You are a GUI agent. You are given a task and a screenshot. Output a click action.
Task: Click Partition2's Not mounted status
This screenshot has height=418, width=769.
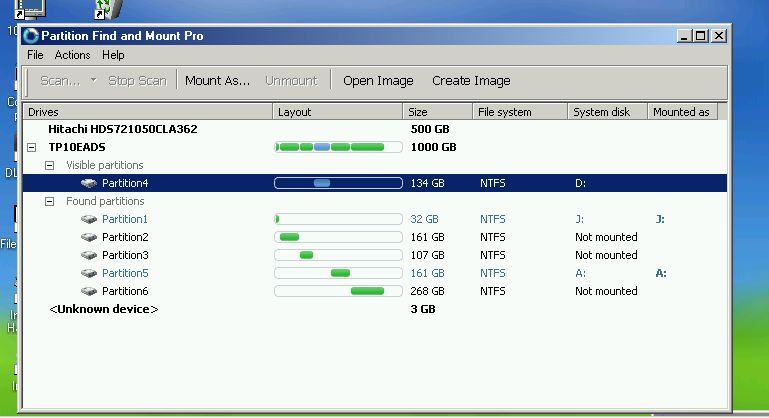click(606, 237)
